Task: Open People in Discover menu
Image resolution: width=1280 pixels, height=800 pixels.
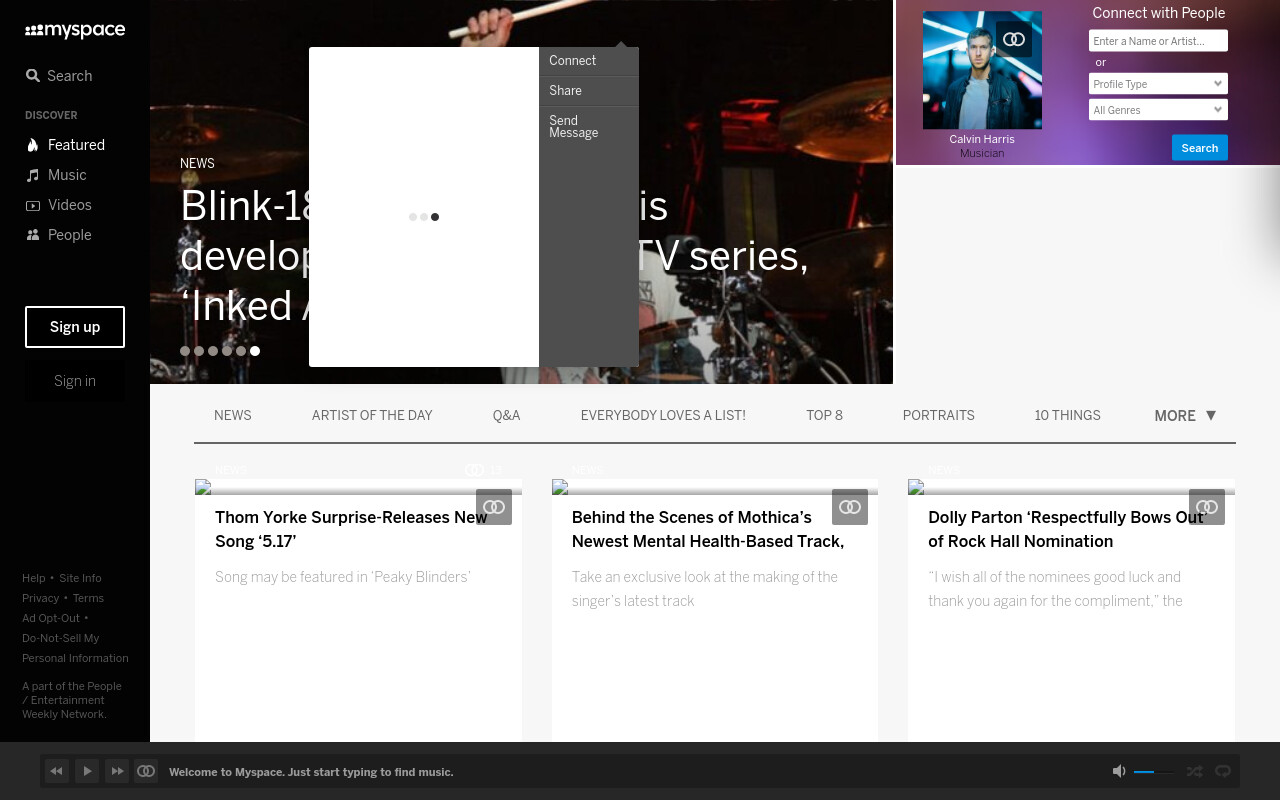Action: (58, 235)
